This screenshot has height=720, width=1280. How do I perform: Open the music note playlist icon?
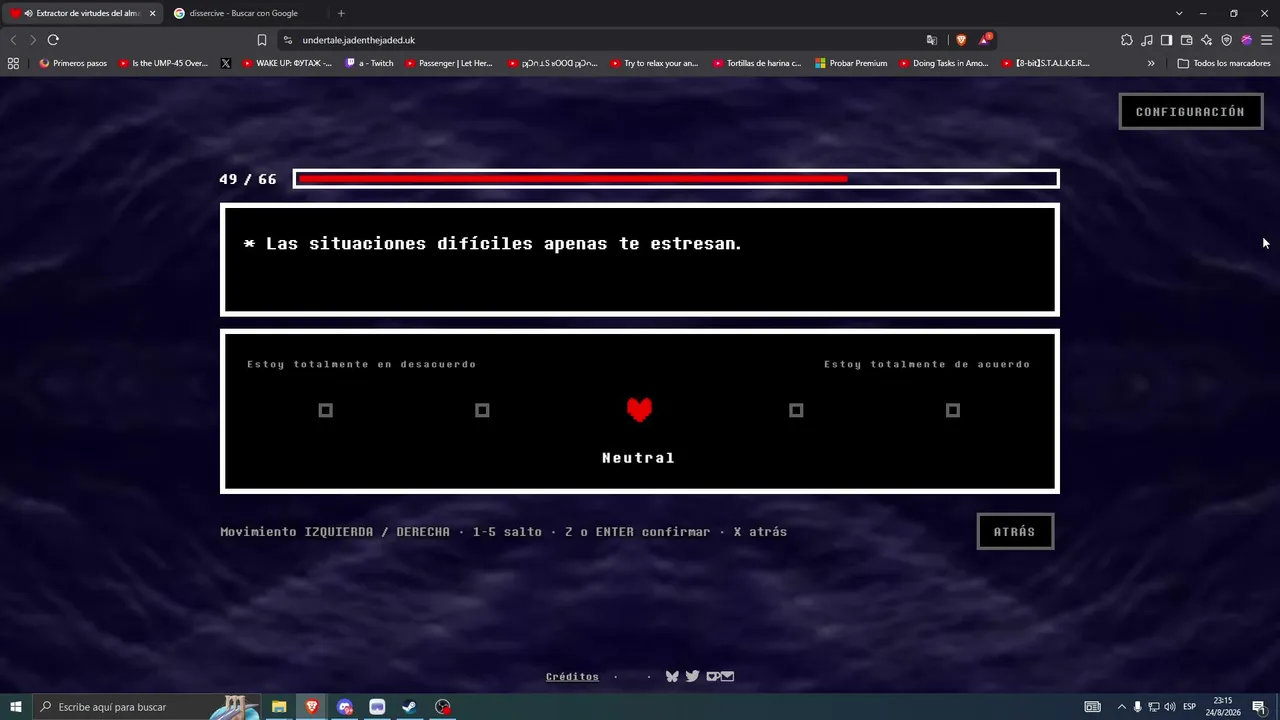(x=1147, y=40)
